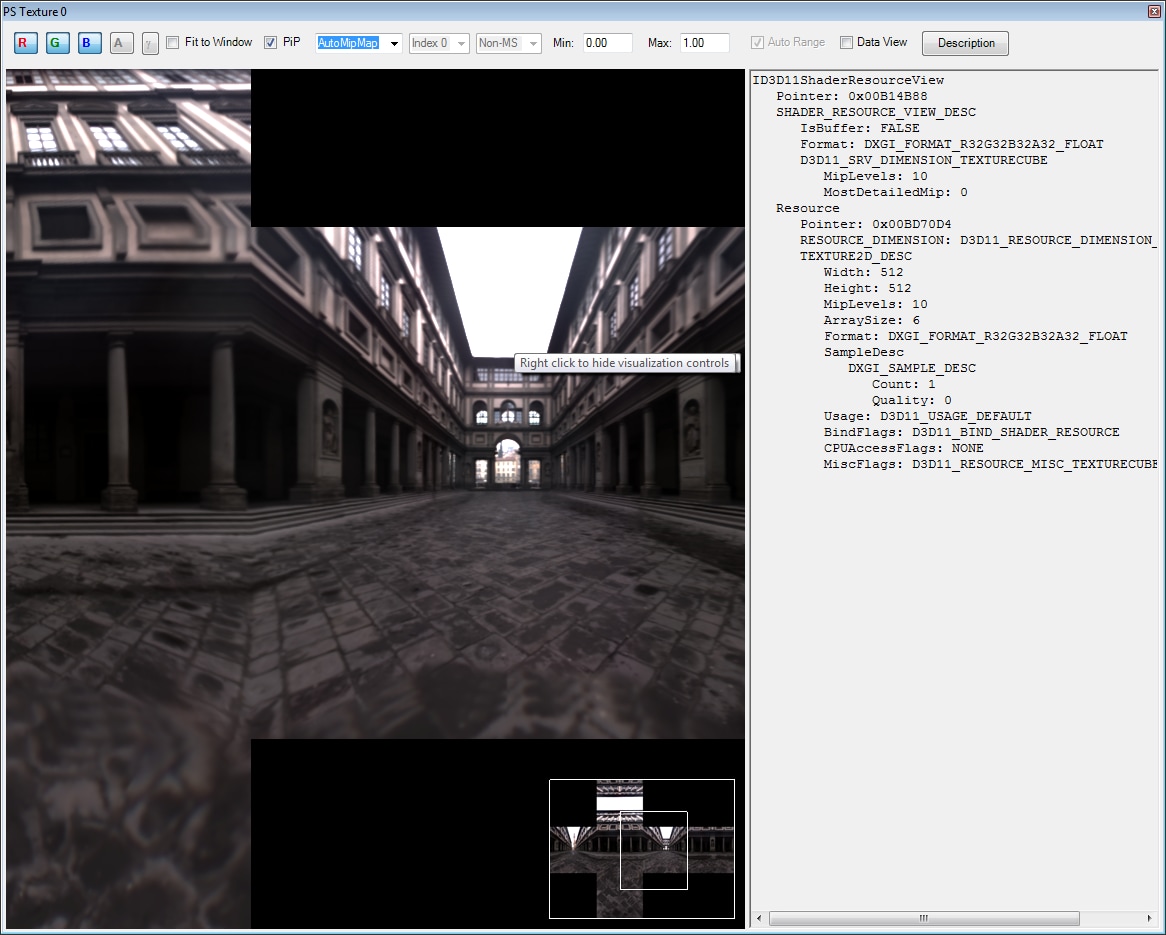
Task: Click the horizontal scrollbar in description panel
Action: tap(923, 918)
